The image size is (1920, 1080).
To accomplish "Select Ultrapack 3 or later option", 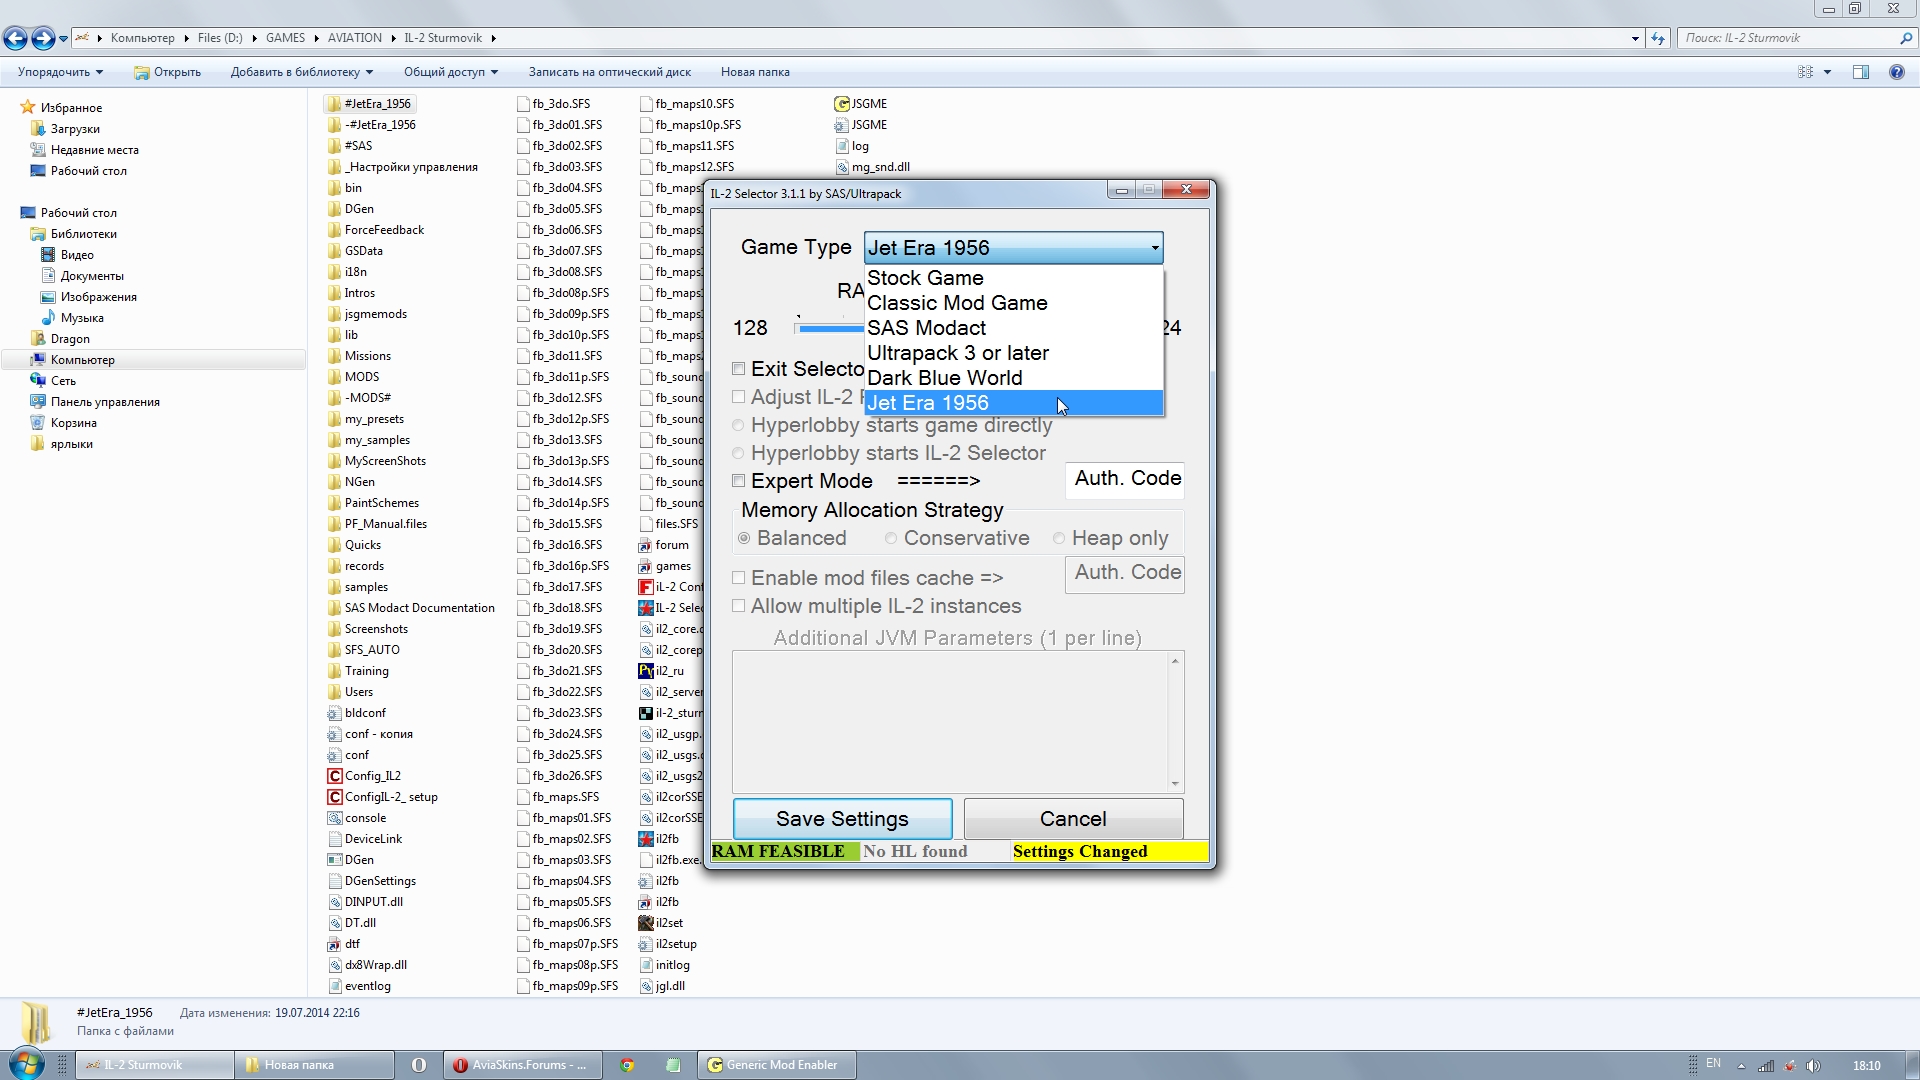I will pos(957,353).
